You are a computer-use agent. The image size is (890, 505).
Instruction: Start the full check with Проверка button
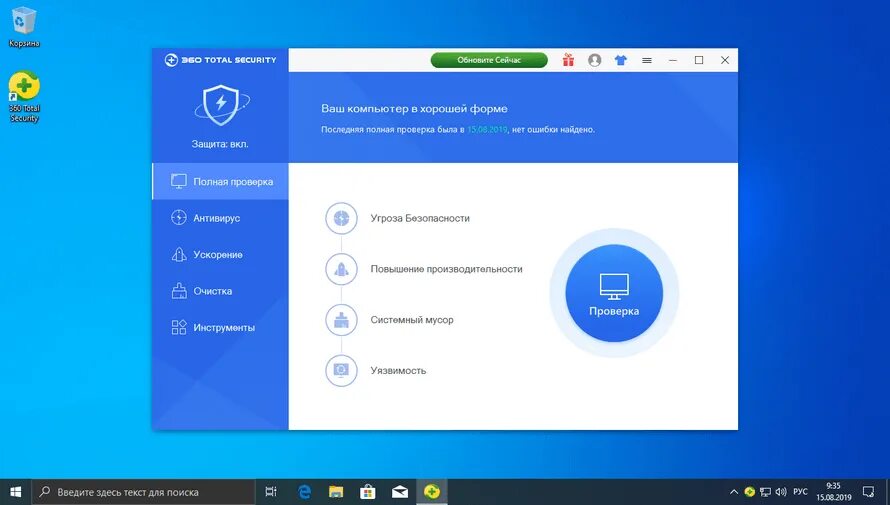coord(614,293)
